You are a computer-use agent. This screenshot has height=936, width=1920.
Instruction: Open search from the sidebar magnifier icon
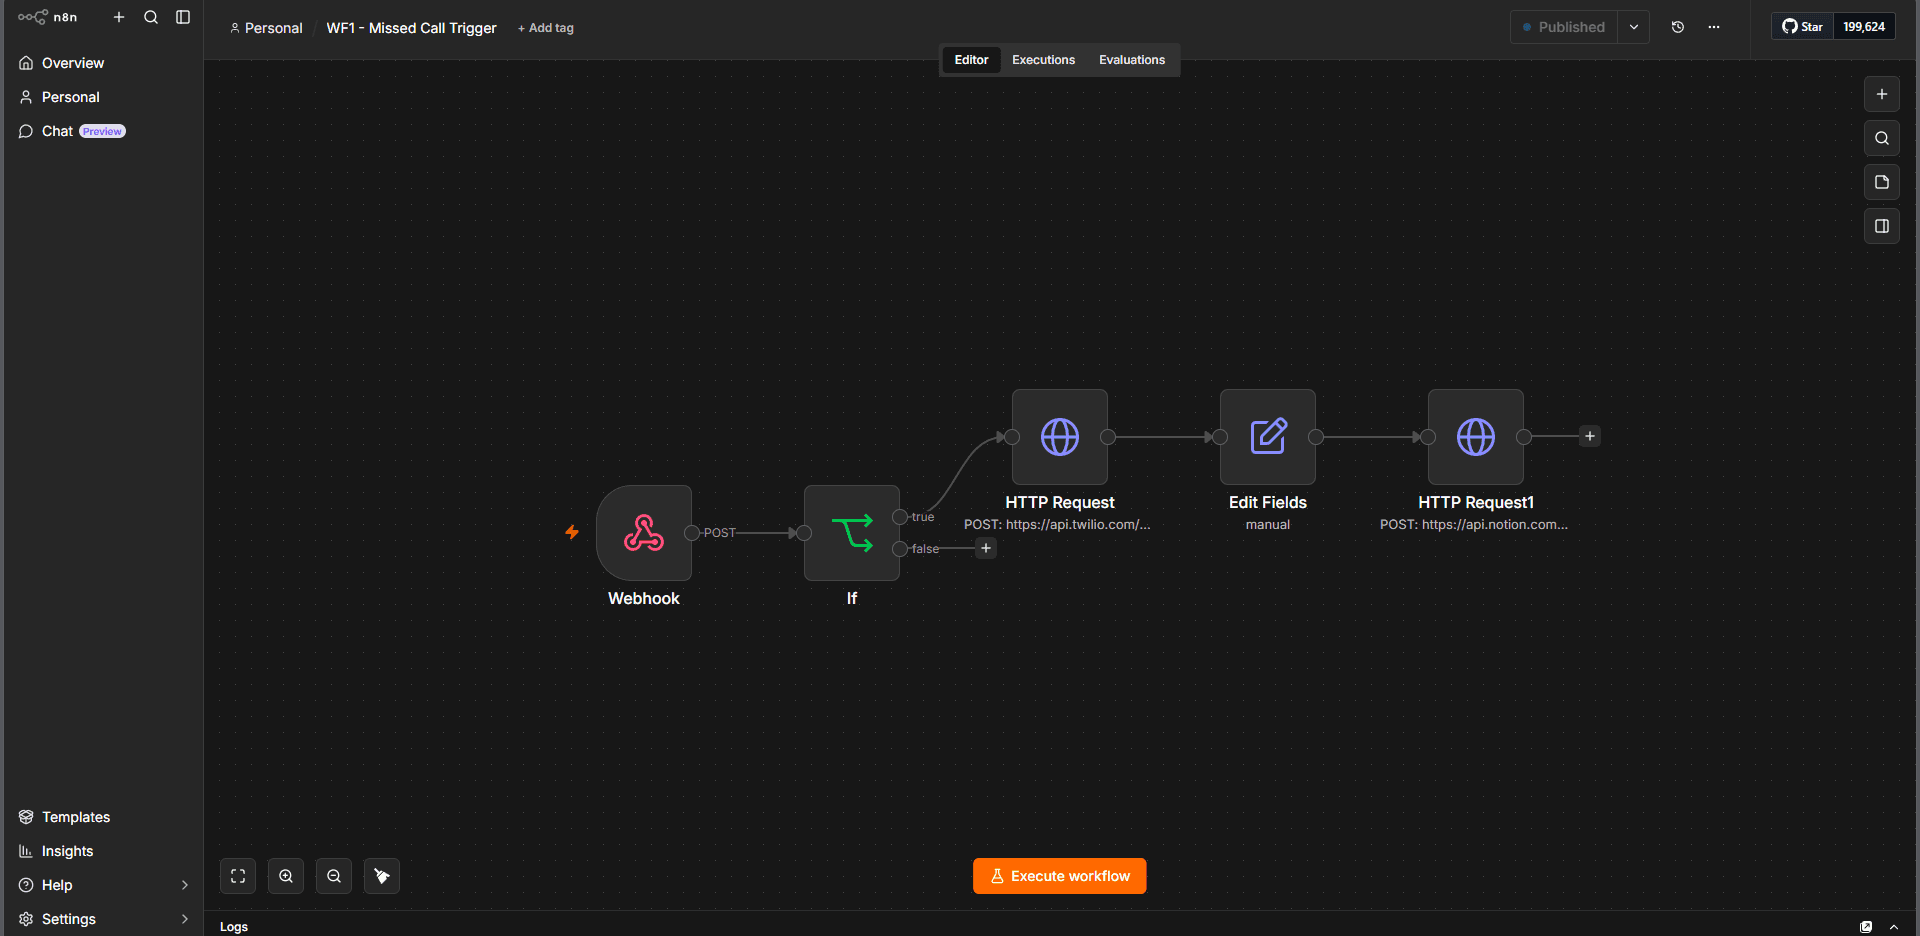click(151, 17)
